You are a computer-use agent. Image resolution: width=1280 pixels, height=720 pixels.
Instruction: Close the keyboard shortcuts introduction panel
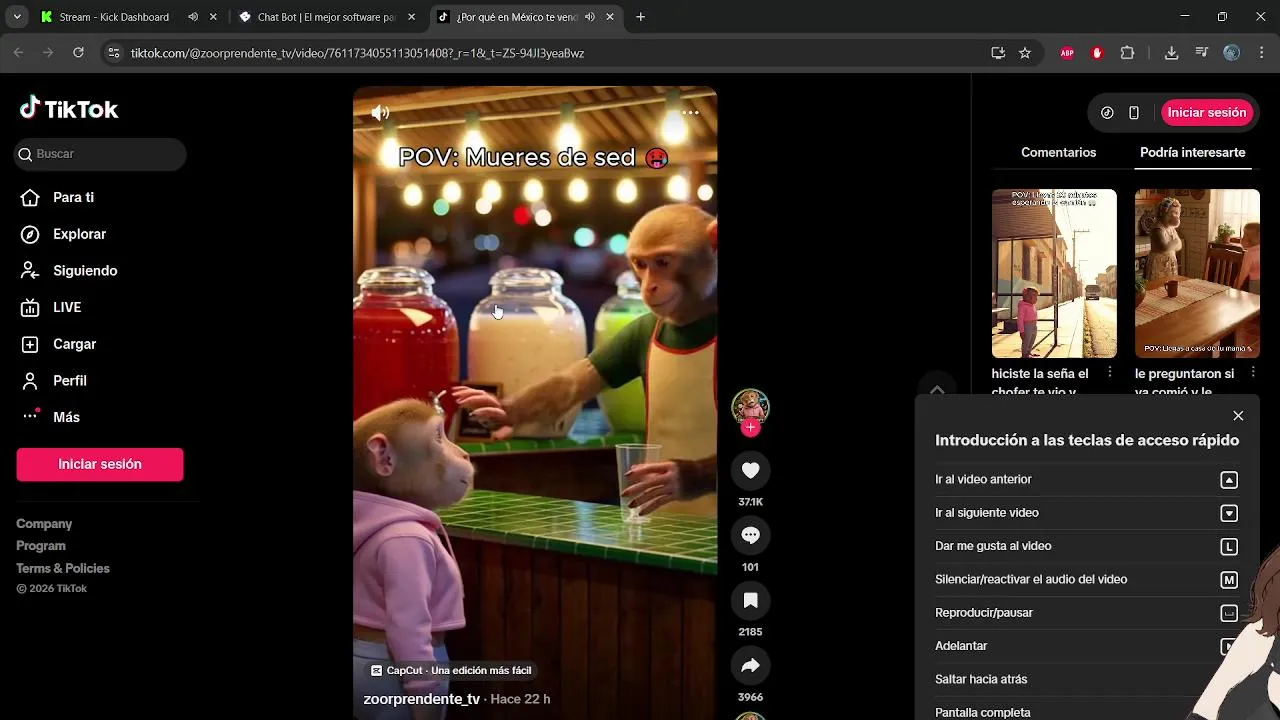click(1238, 416)
